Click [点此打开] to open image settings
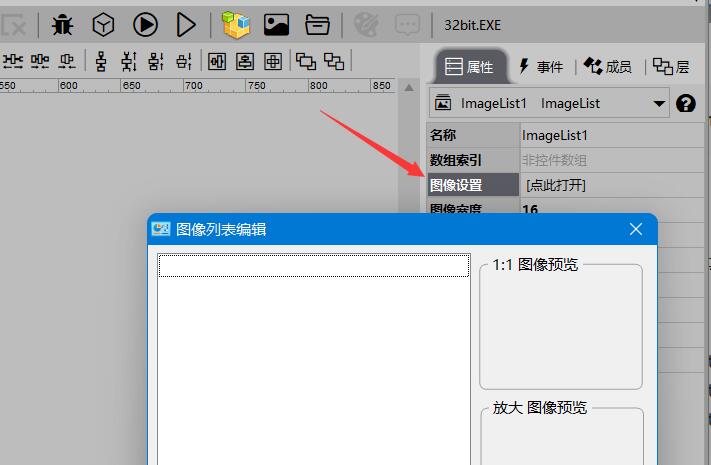Screen dimensions: 711x465 tap(556, 185)
